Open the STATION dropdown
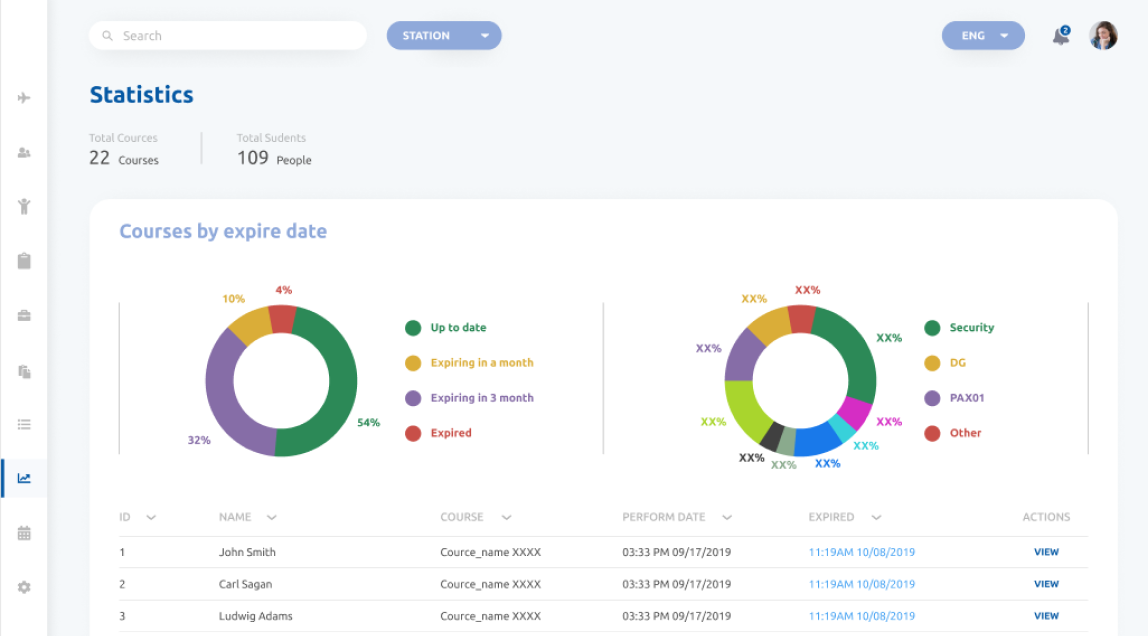The width and height of the screenshot is (1148, 636). pos(444,35)
